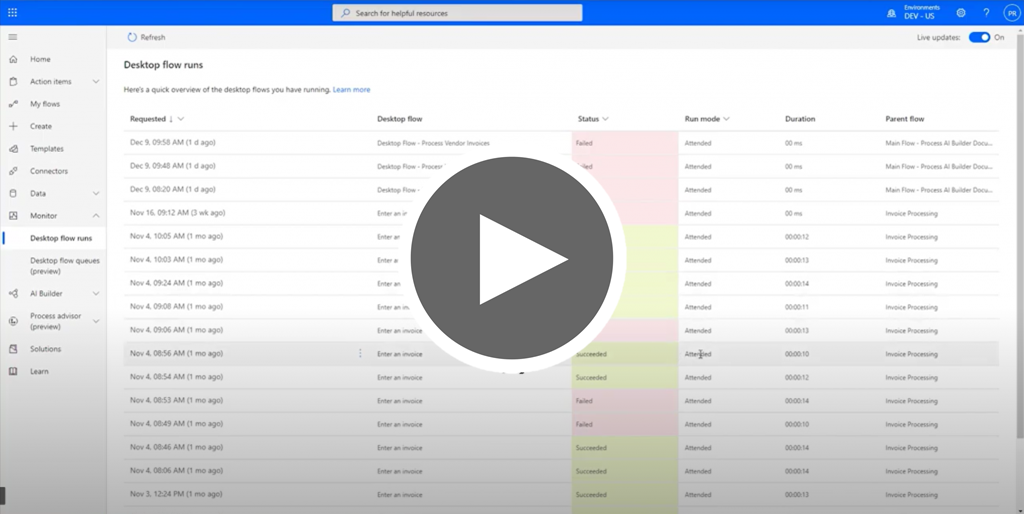Click the Parent flow column header
This screenshot has width=1024, height=515.
904,119
